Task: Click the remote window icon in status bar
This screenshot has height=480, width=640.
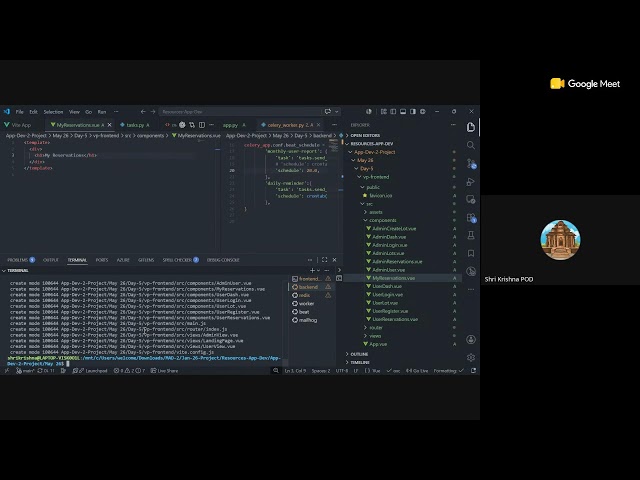Action: click(7, 371)
